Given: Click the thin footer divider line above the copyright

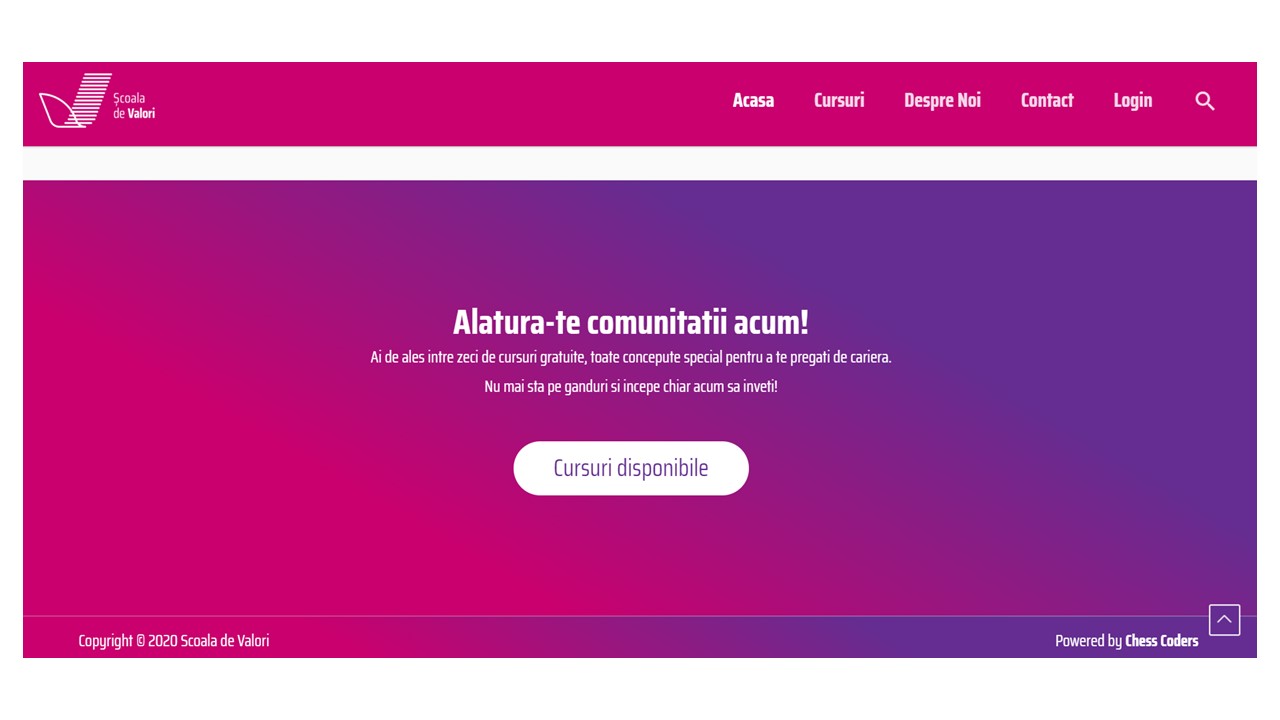Looking at the screenshot, I should point(640,616).
